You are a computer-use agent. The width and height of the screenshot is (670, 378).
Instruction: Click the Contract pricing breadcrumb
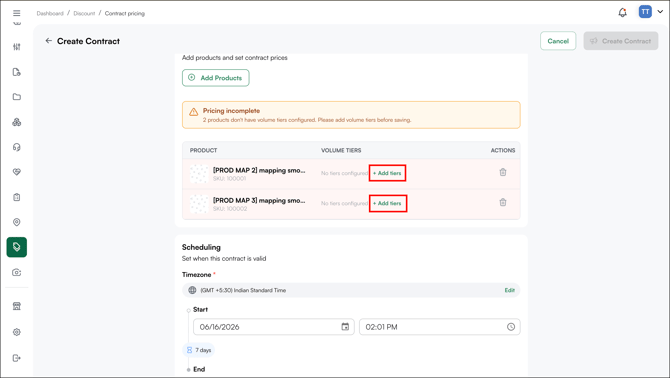pyautogui.click(x=125, y=13)
